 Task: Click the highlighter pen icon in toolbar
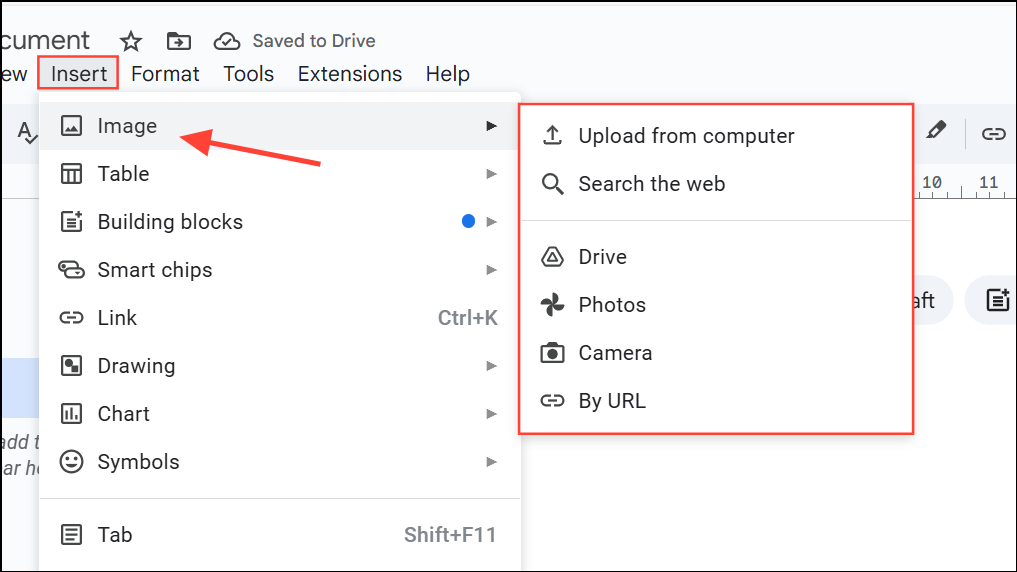pyautogui.click(x=936, y=131)
